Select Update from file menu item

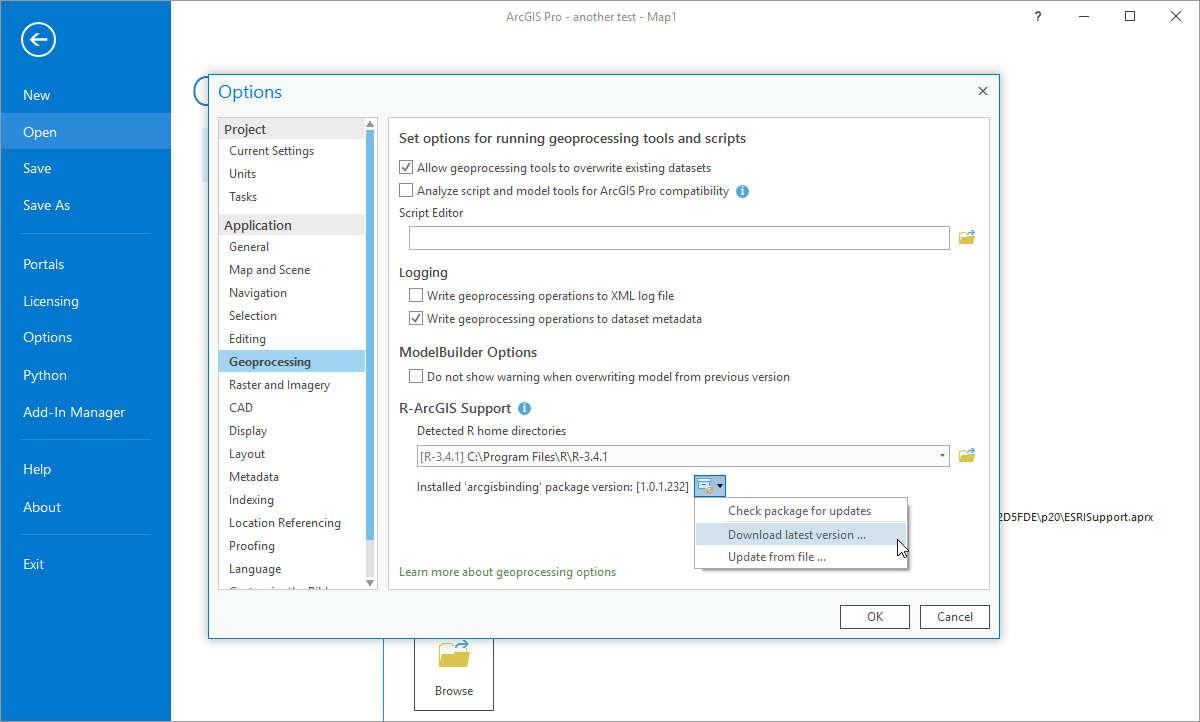click(x=799, y=557)
